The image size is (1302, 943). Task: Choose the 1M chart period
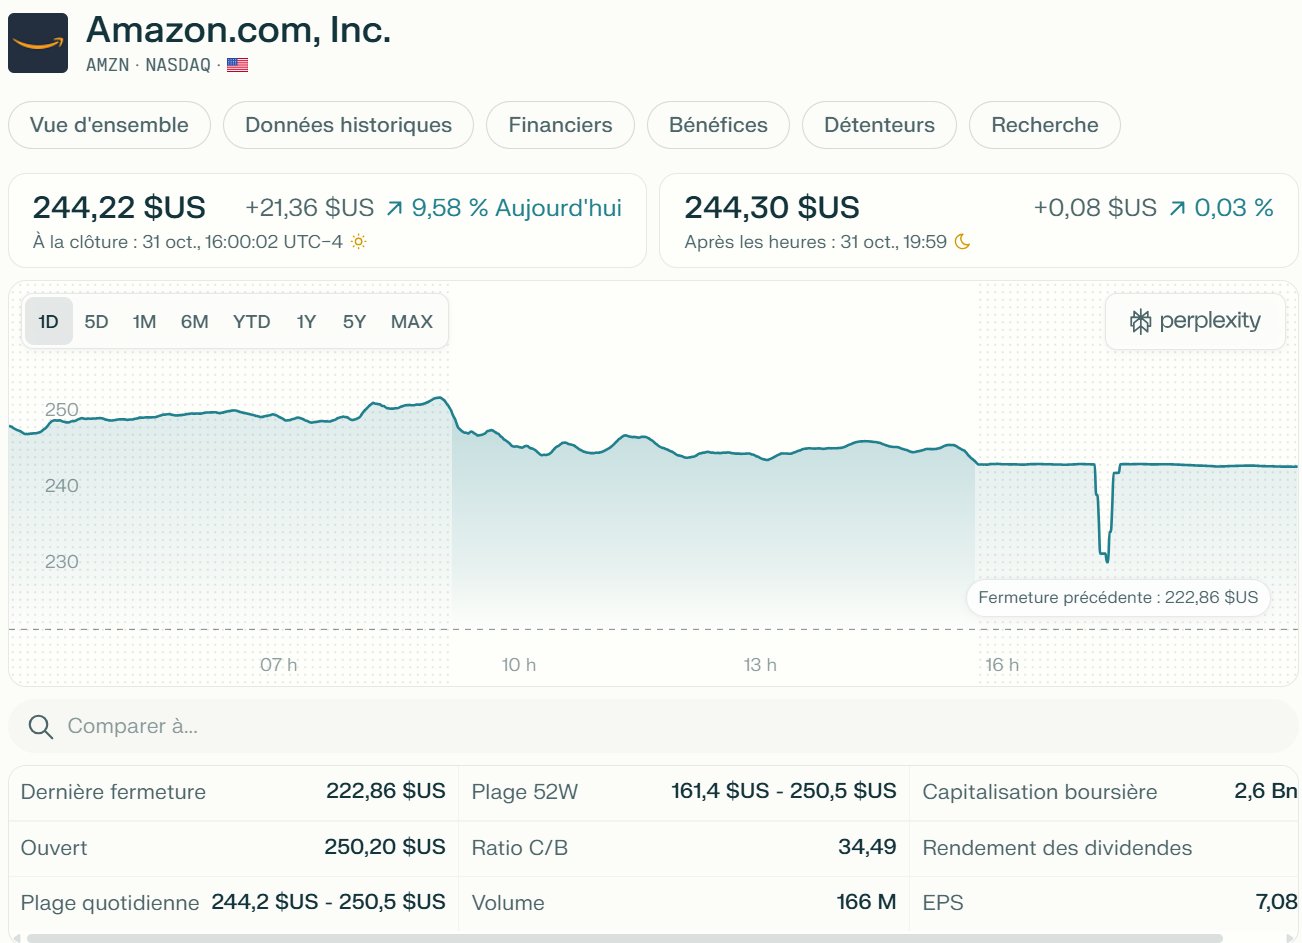pos(145,321)
